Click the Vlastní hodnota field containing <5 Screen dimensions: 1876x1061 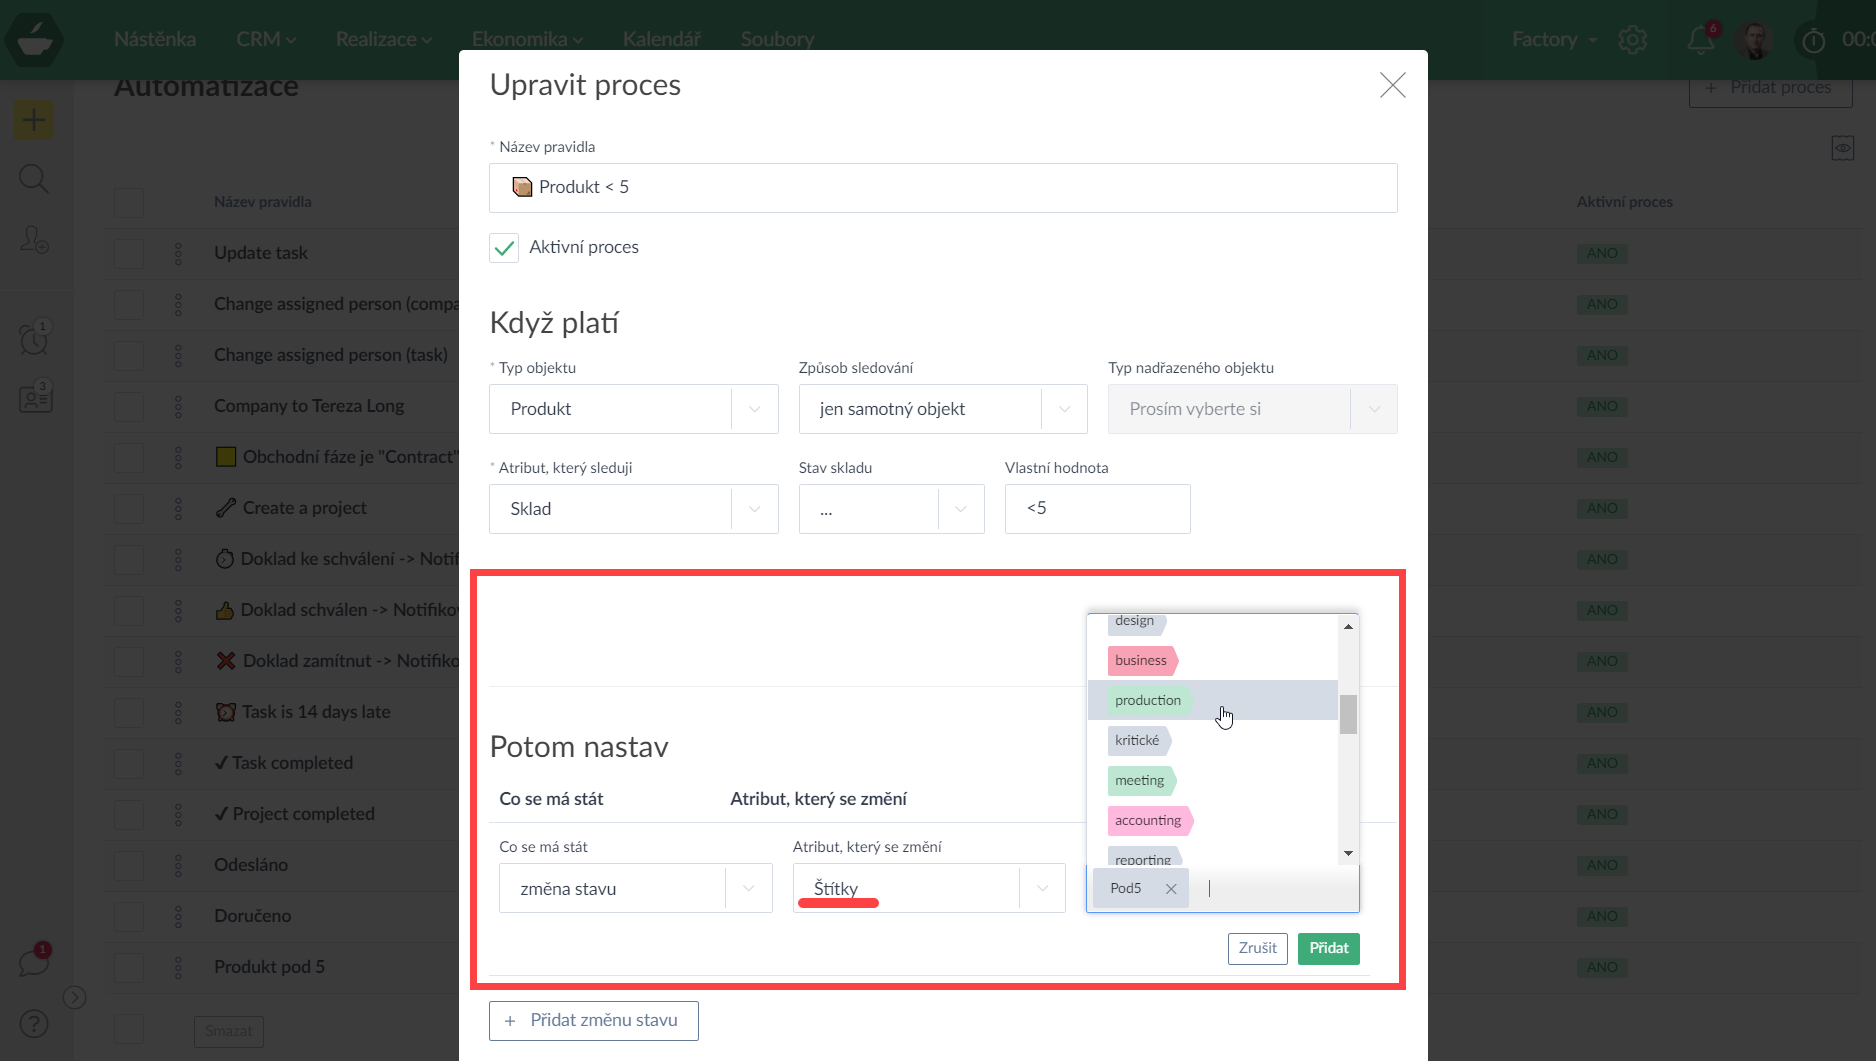(1097, 509)
